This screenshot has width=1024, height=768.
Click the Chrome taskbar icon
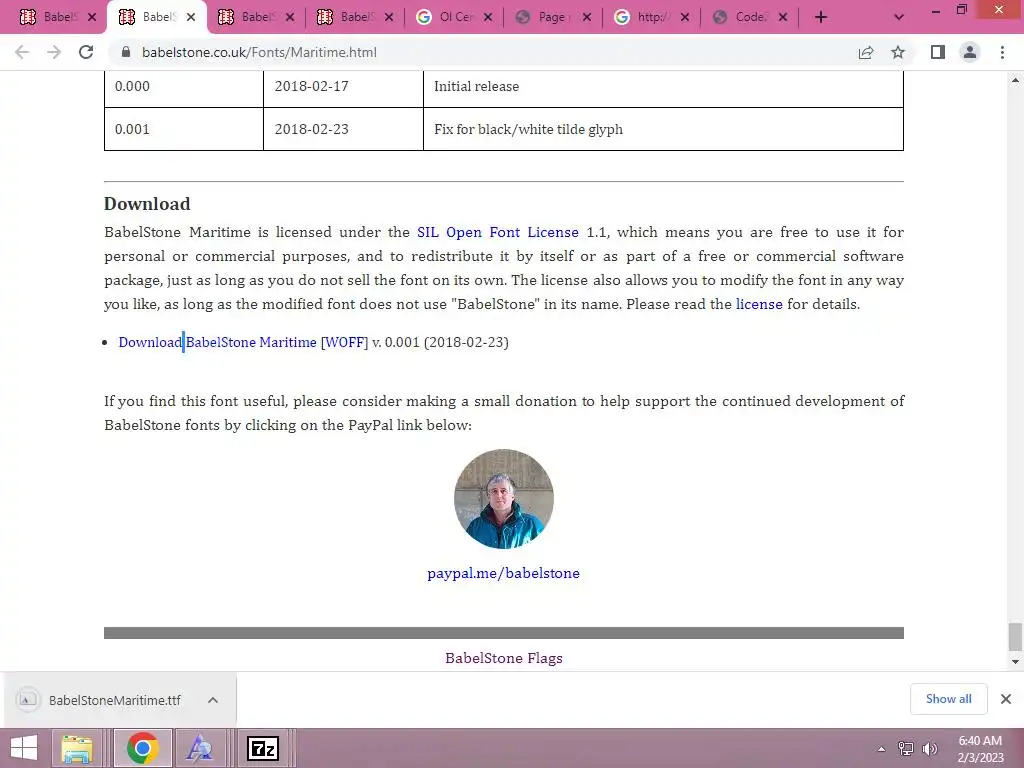pyautogui.click(x=143, y=748)
